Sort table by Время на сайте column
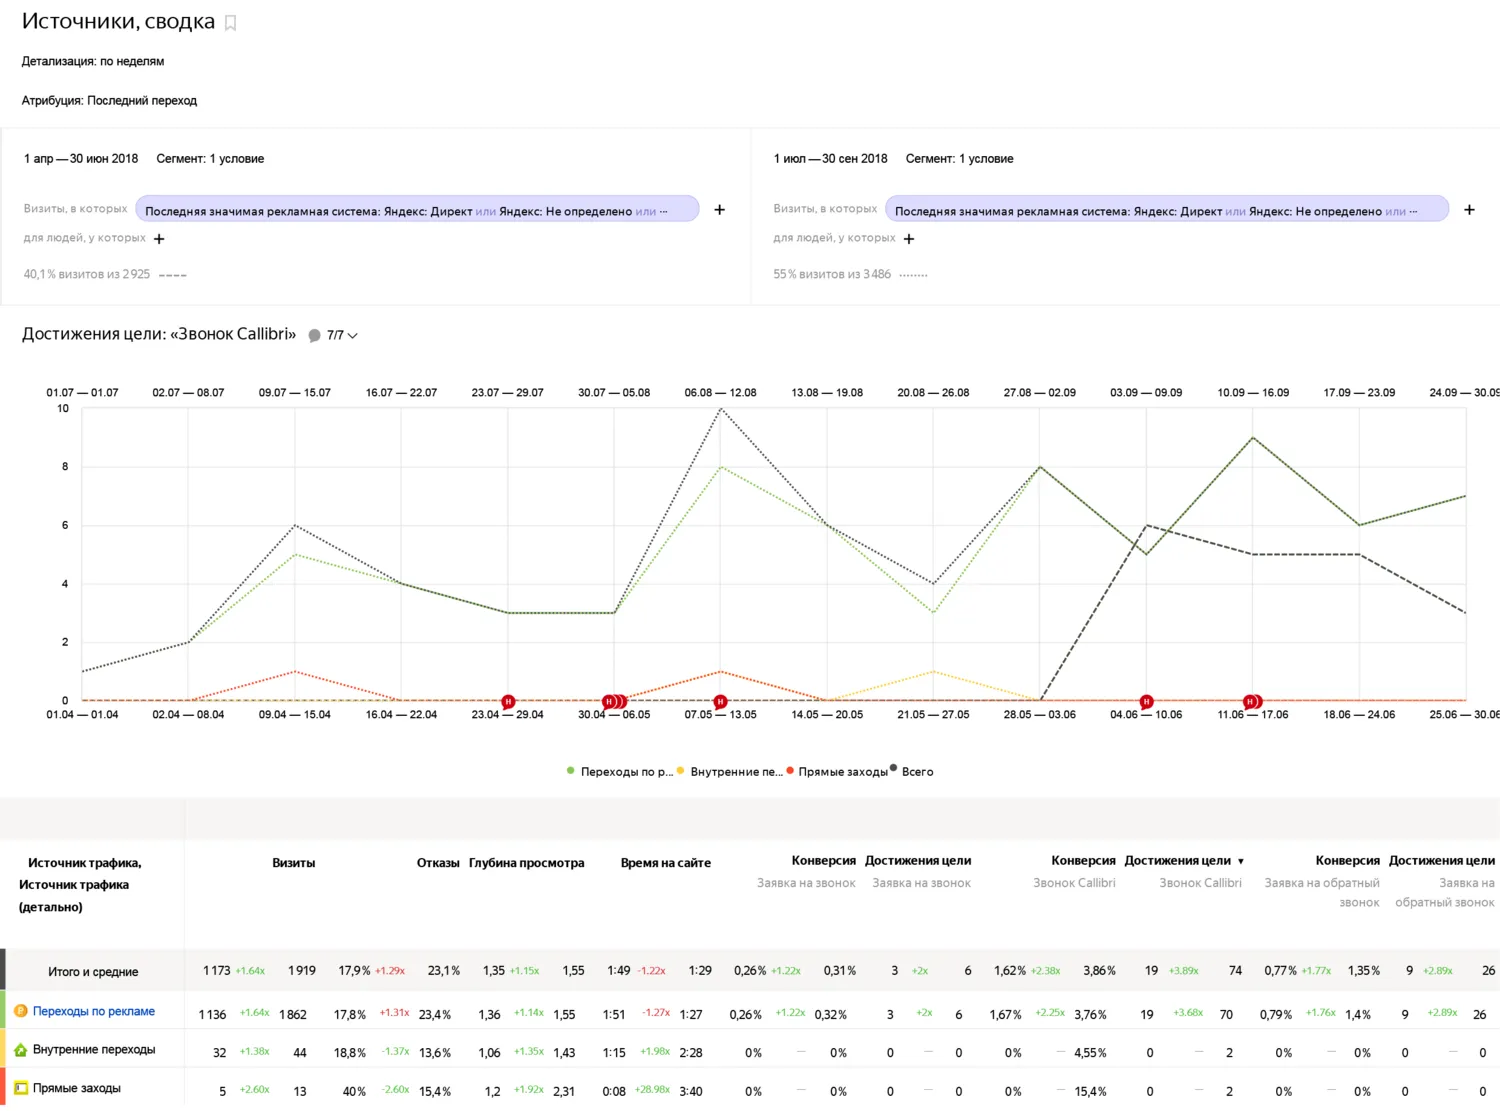Viewport: 1500px width, 1111px height. click(x=666, y=863)
